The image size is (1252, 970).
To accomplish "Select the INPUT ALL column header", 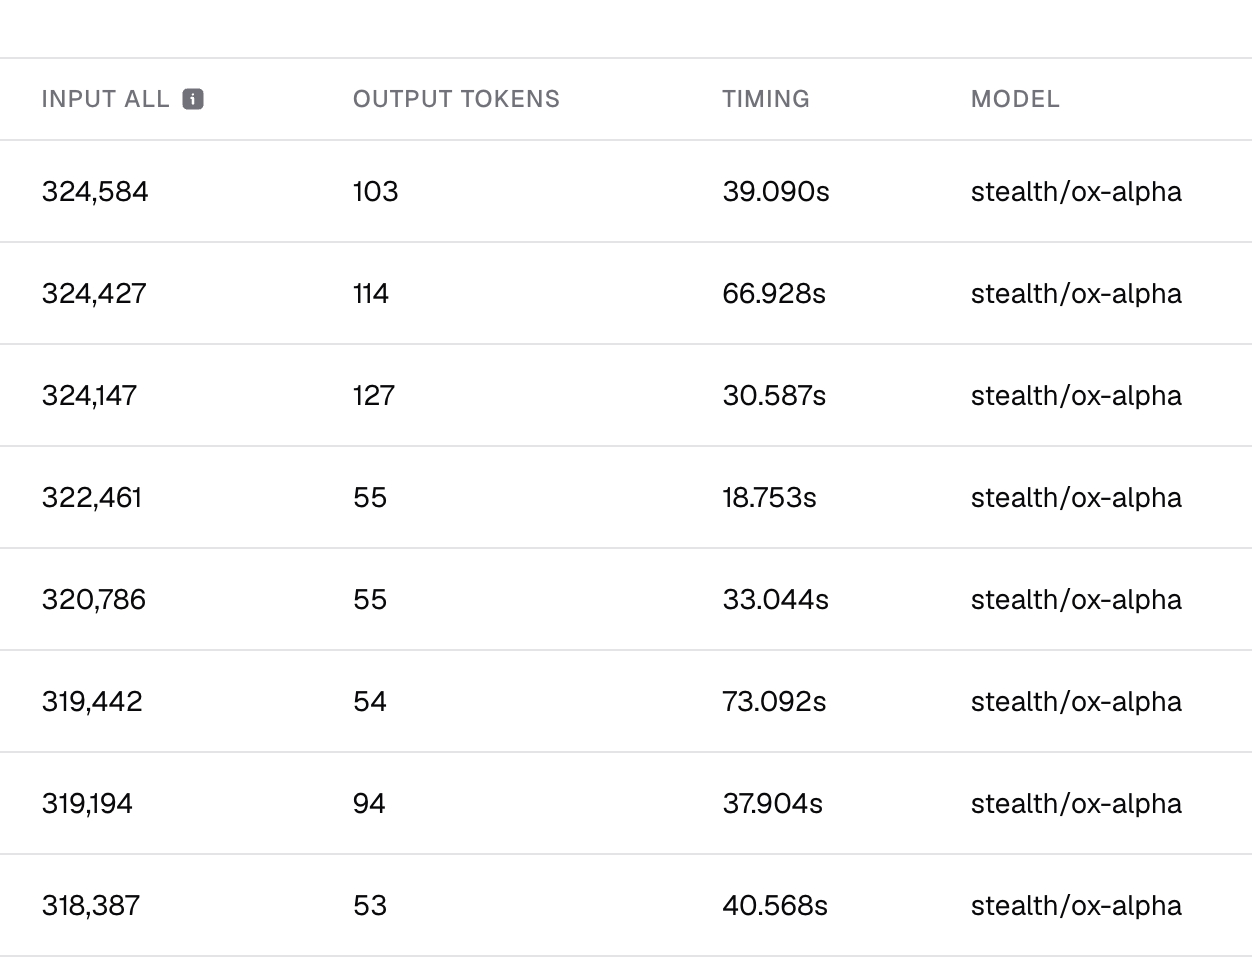I will 105,99.
